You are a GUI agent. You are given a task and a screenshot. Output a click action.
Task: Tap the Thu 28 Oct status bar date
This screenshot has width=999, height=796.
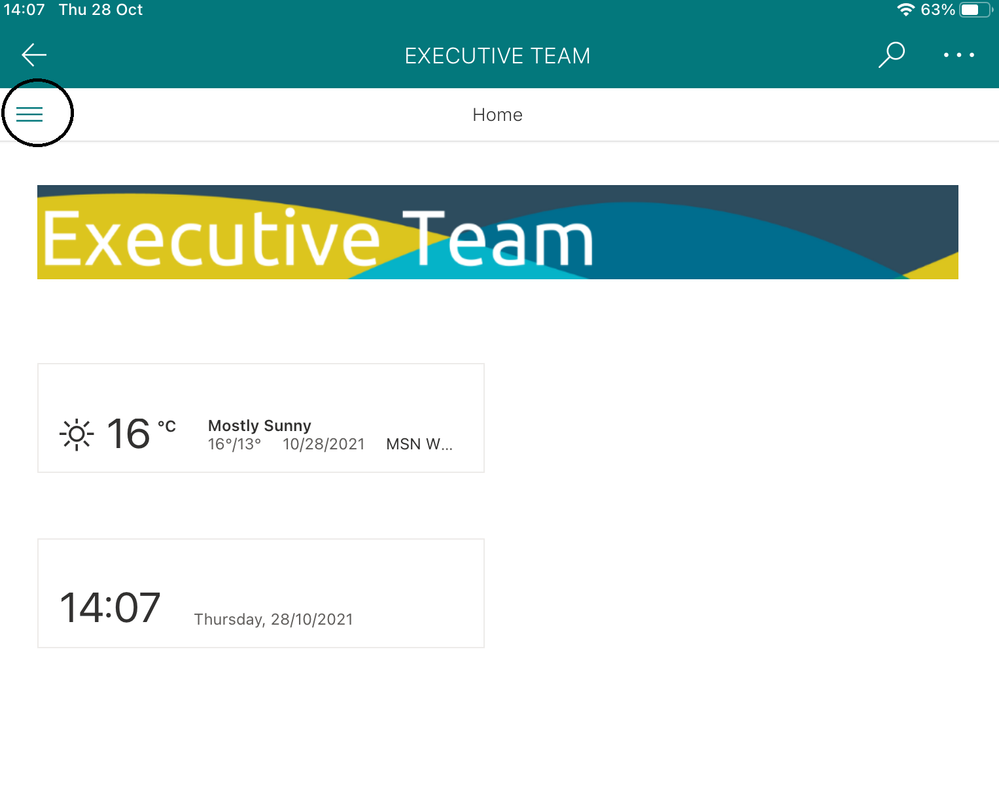(x=101, y=10)
